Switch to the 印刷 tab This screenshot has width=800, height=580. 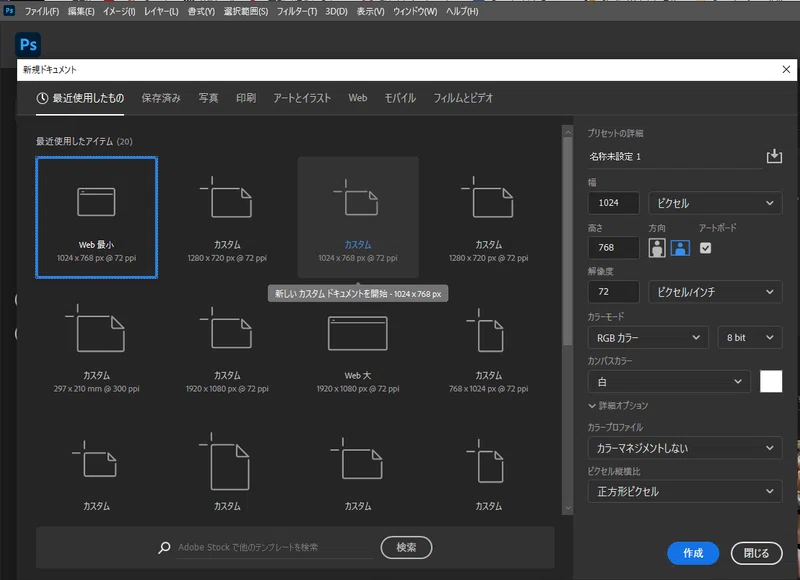point(246,98)
